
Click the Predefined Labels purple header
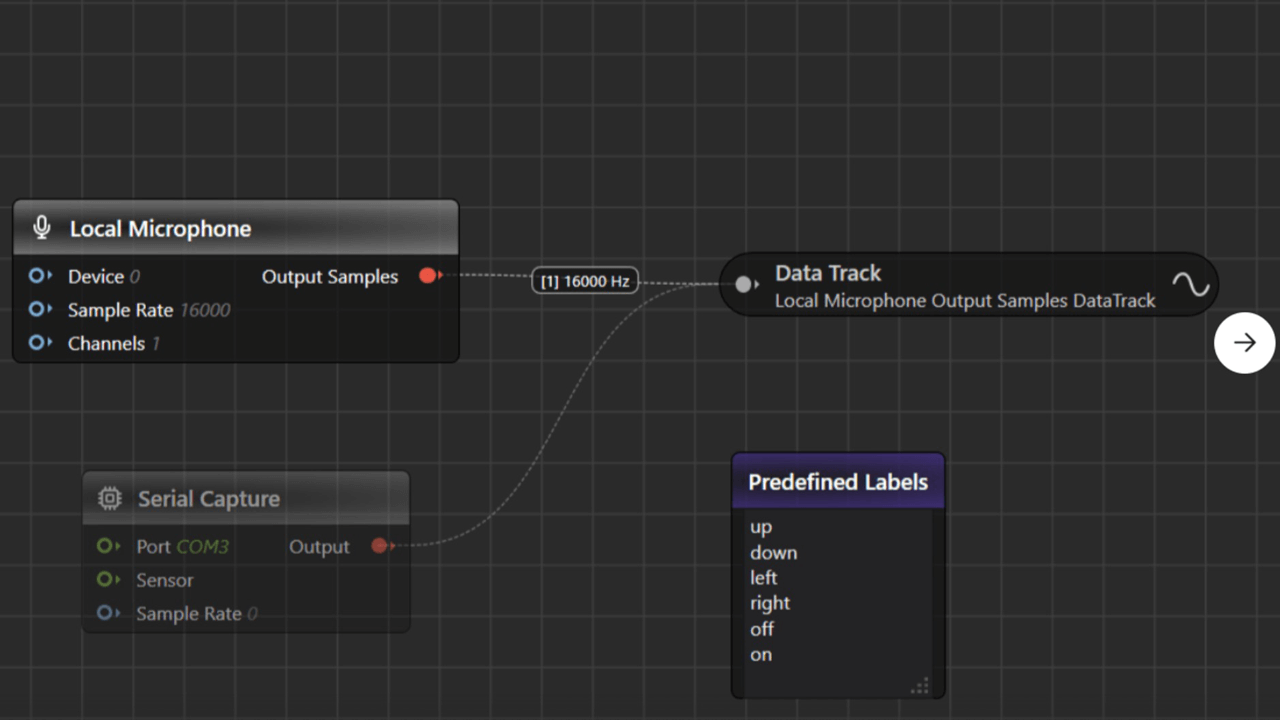838,481
